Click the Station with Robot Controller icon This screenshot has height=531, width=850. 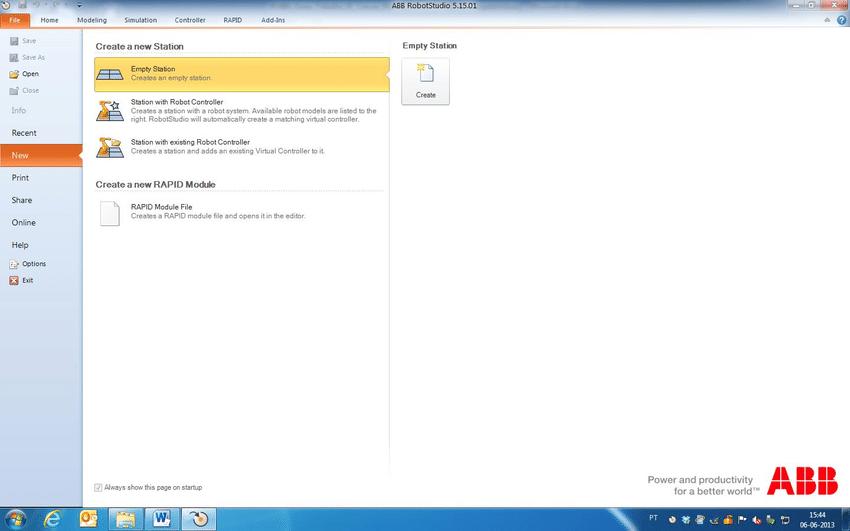click(x=110, y=111)
